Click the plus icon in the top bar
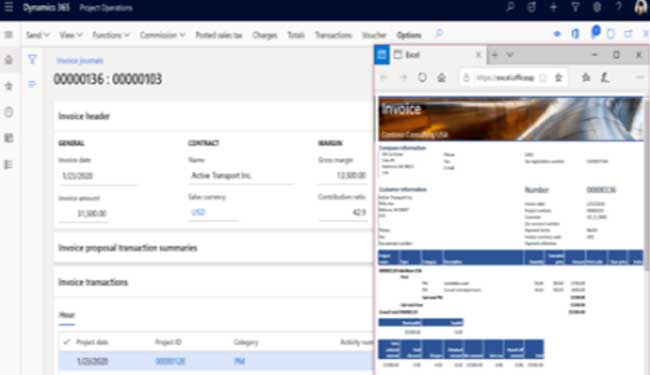 553,7
